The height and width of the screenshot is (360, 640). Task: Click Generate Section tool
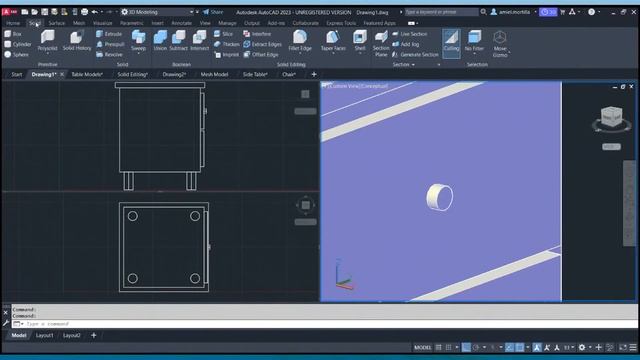click(415, 54)
